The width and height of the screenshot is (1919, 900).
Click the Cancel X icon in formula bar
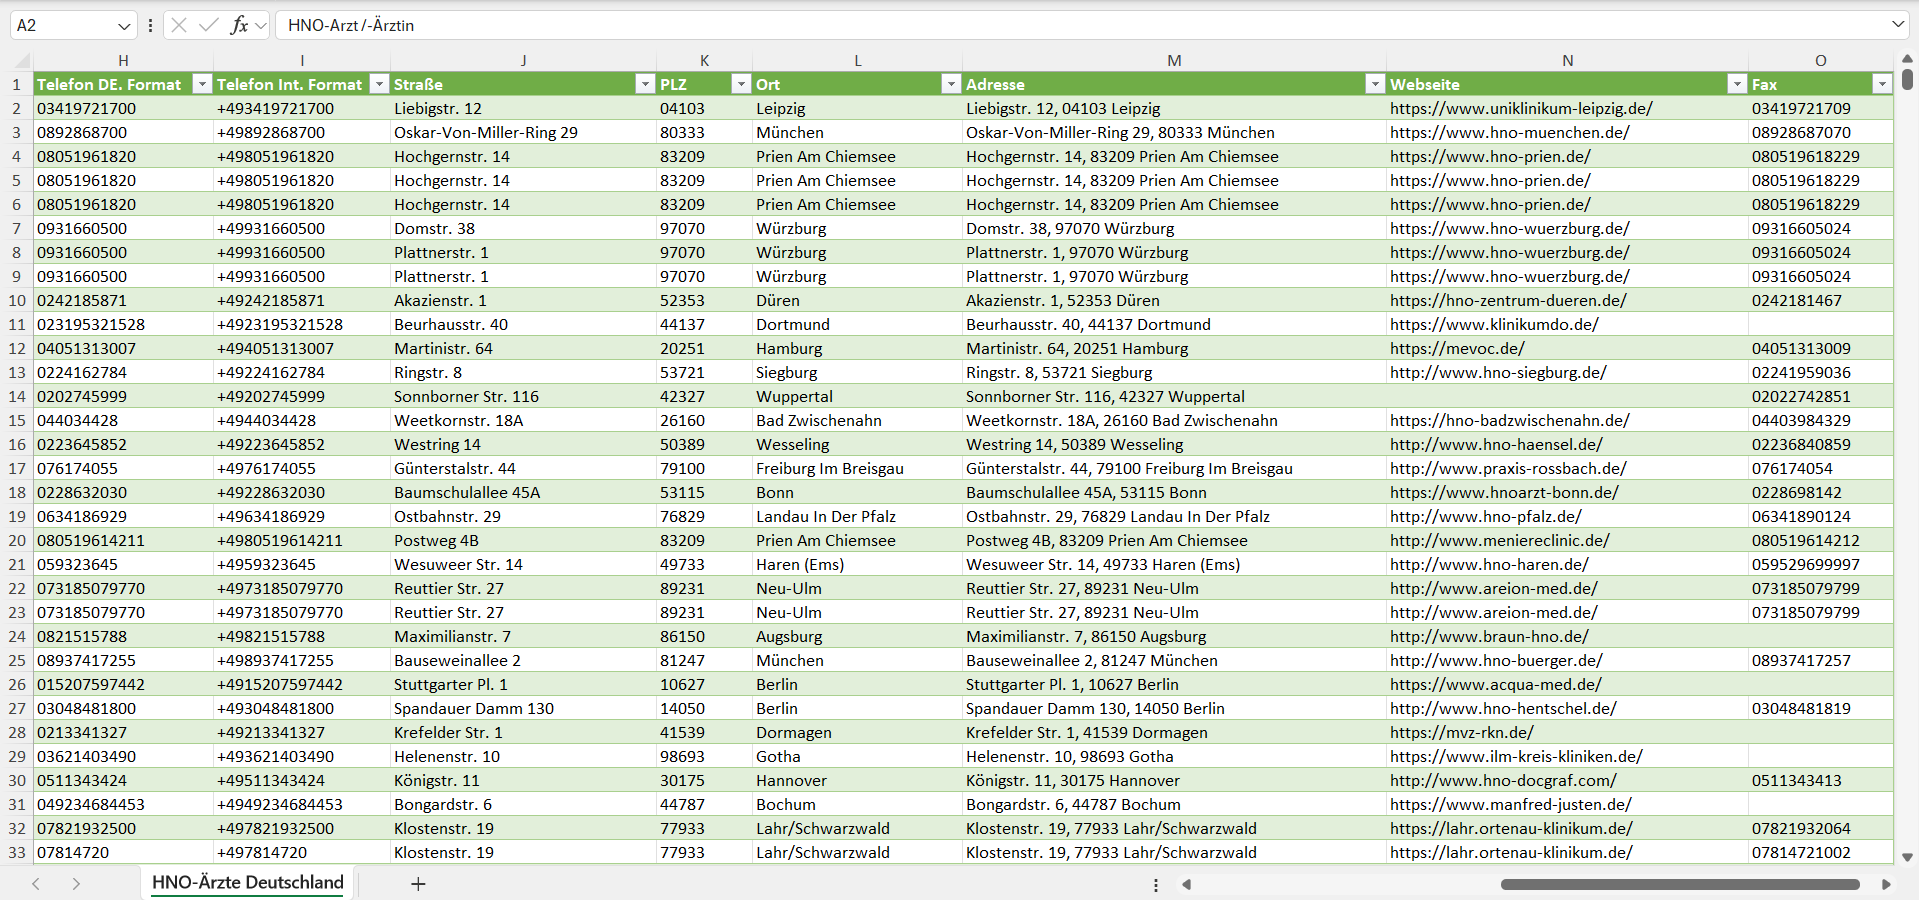[179, 25]
